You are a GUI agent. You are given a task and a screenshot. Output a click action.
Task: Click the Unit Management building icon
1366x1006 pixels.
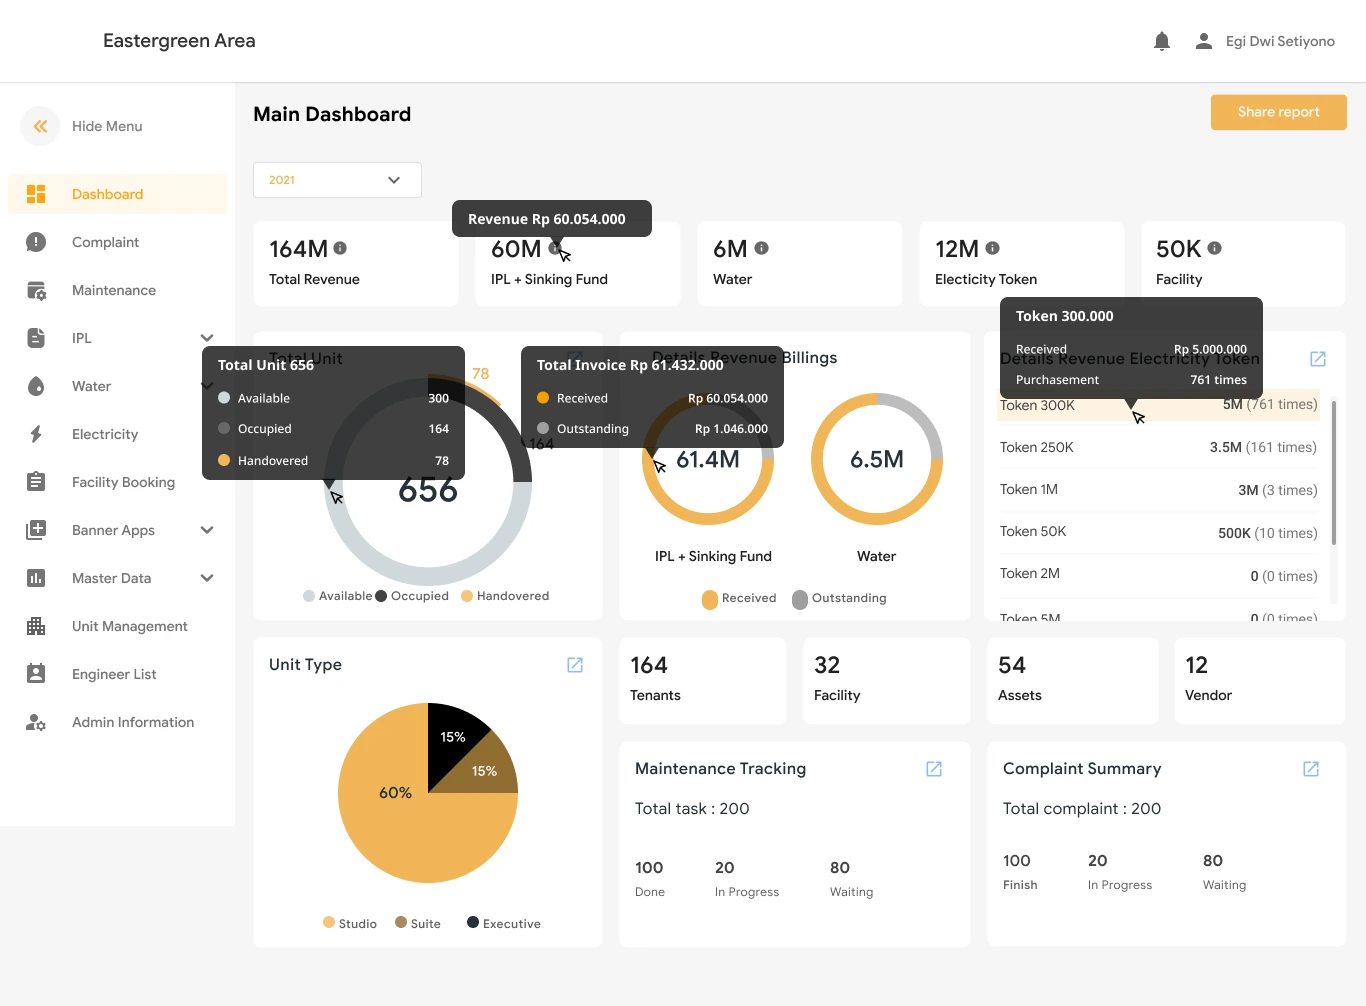(x=36, y=626)
